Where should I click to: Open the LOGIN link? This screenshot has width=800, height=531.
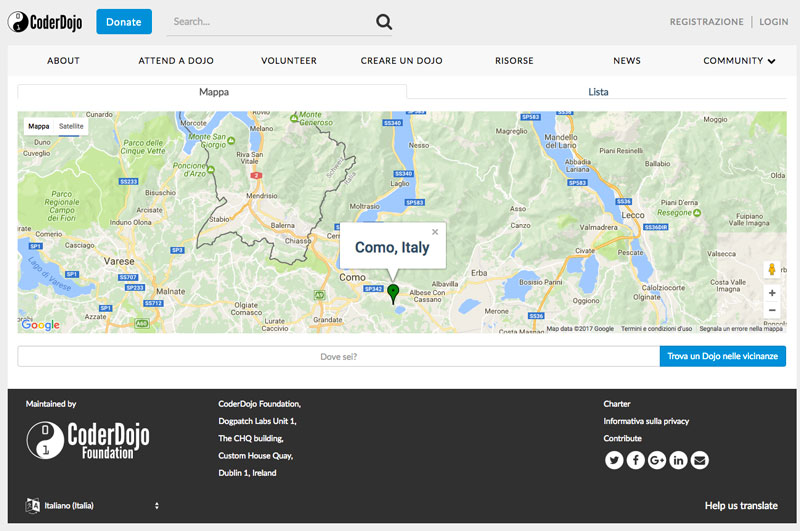tap(773, 22)
